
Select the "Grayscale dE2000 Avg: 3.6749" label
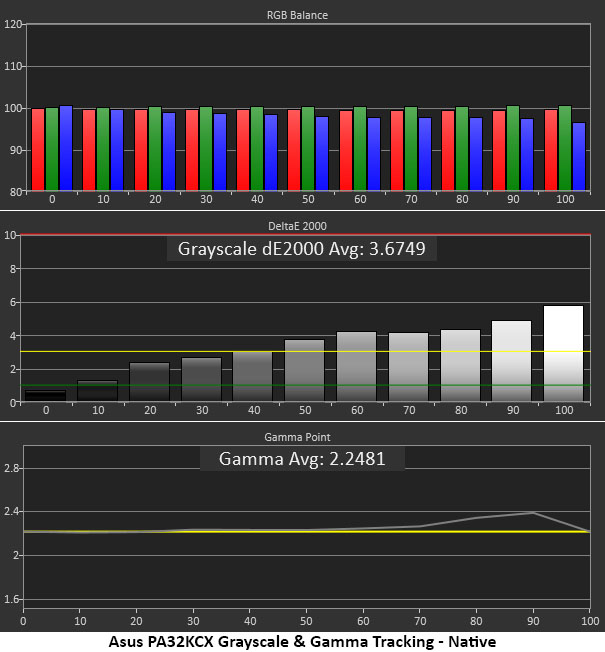301,249
